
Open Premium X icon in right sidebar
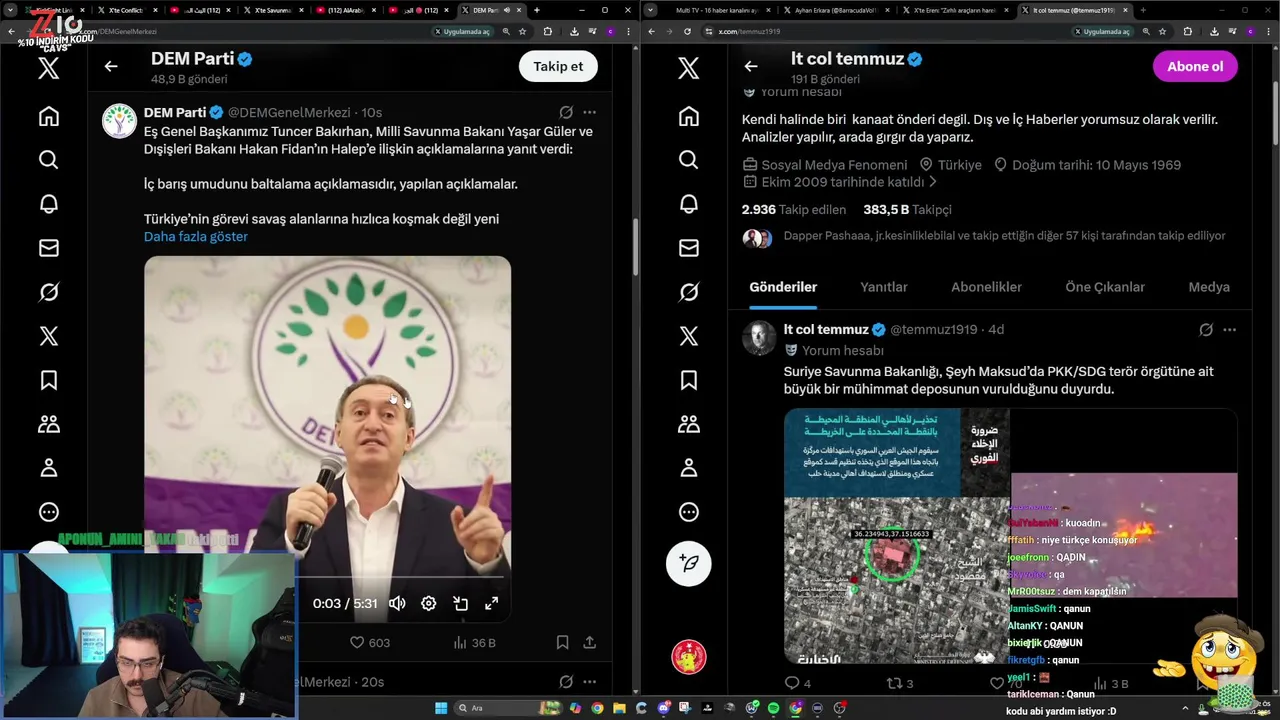tap(688, 336)
